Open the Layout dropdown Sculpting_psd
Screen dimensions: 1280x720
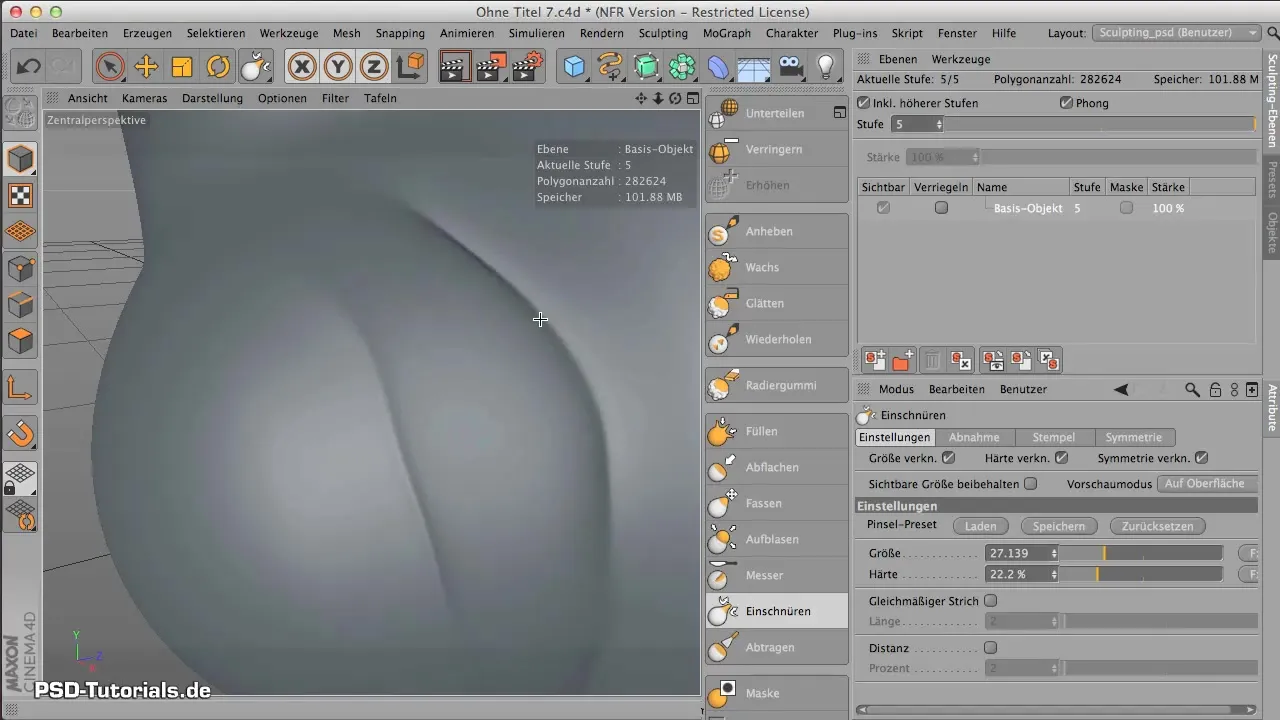(x=1177, y=33)
